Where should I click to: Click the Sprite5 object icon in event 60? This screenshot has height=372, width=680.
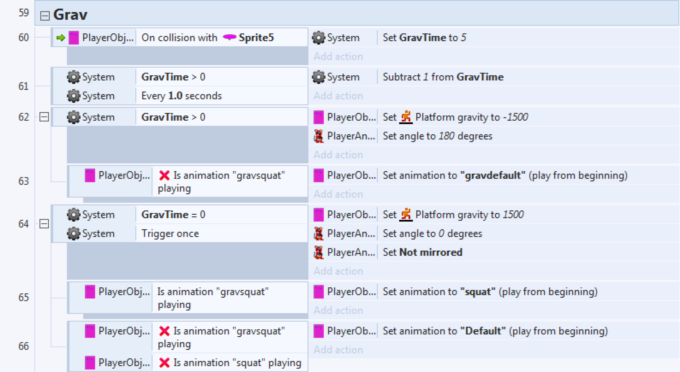tap(229, 38)
